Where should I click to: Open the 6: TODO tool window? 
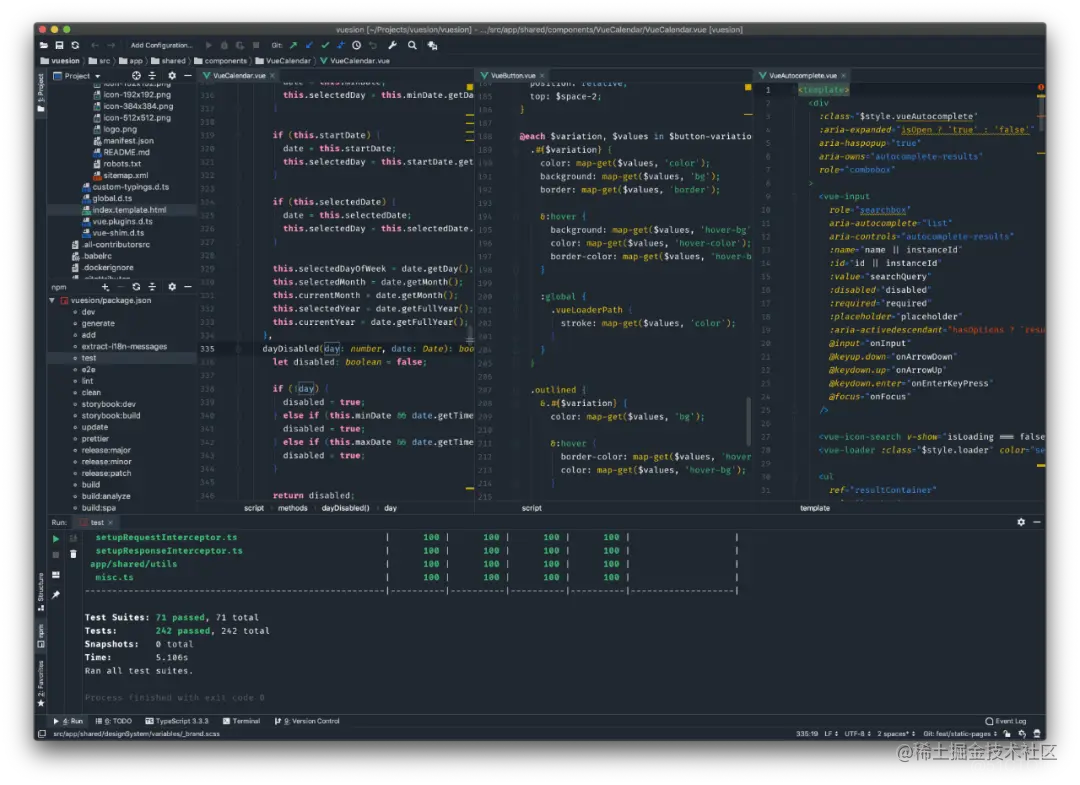114,722
